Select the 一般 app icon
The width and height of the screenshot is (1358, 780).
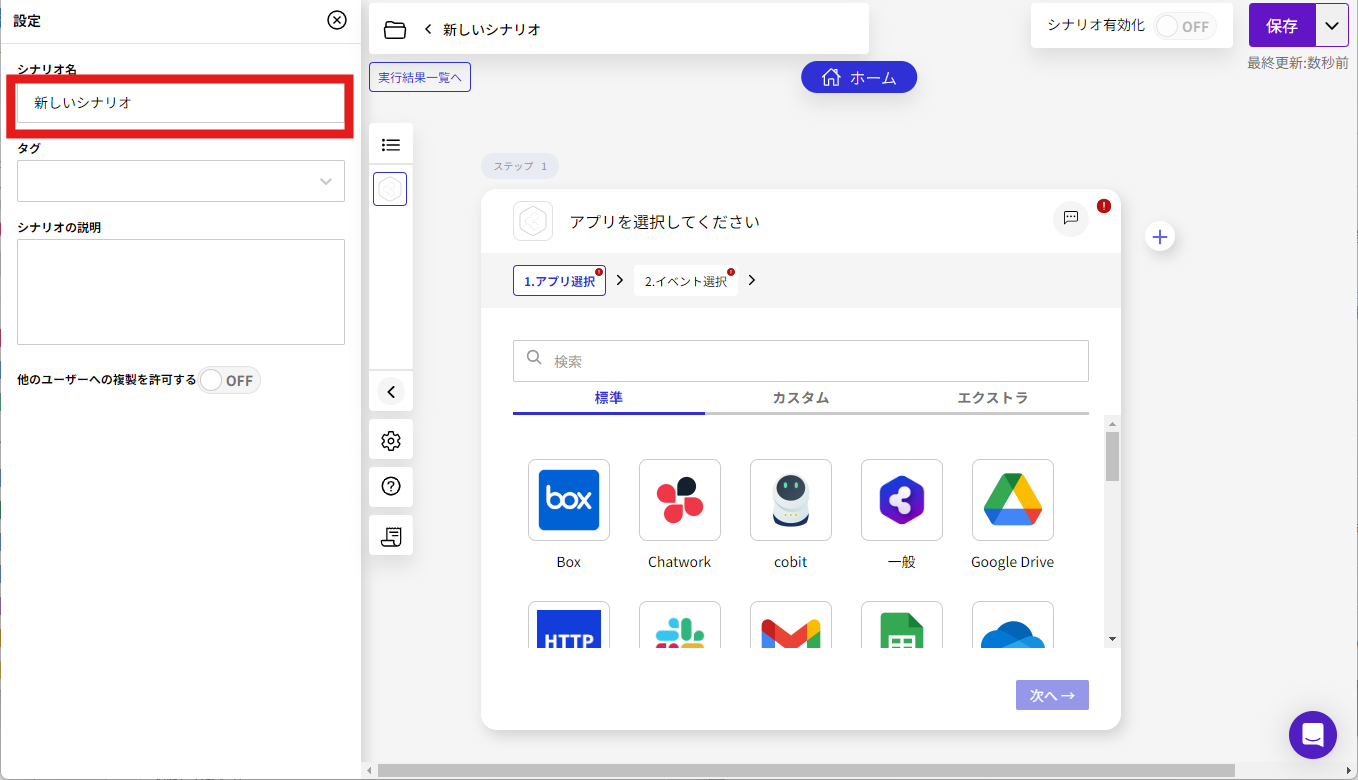coord(902,500)
